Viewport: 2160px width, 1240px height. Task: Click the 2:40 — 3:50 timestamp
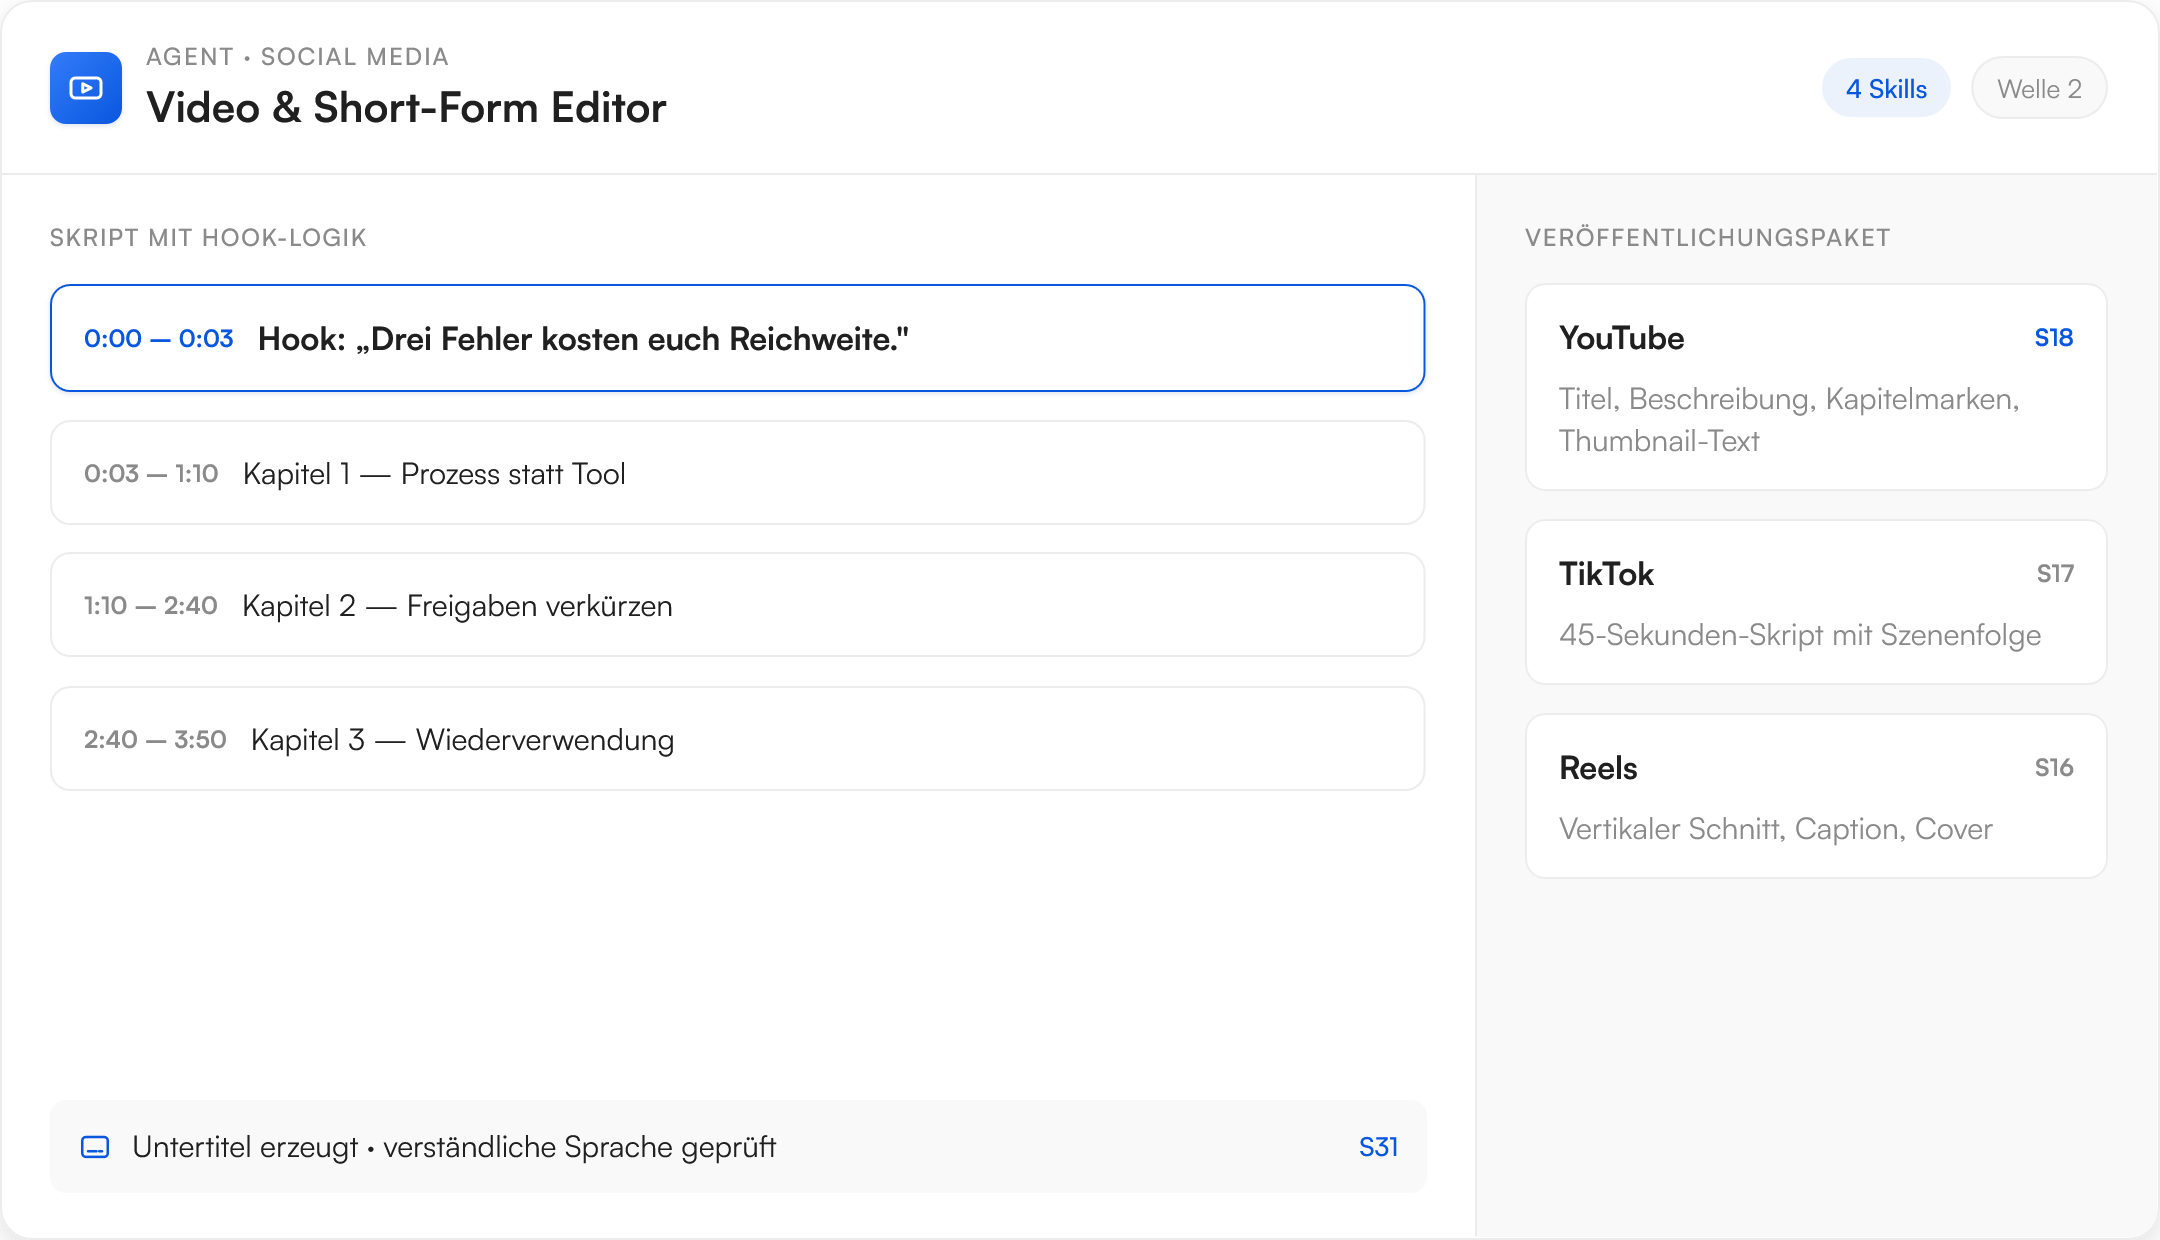pyautogui.click(x=155, y=740)
